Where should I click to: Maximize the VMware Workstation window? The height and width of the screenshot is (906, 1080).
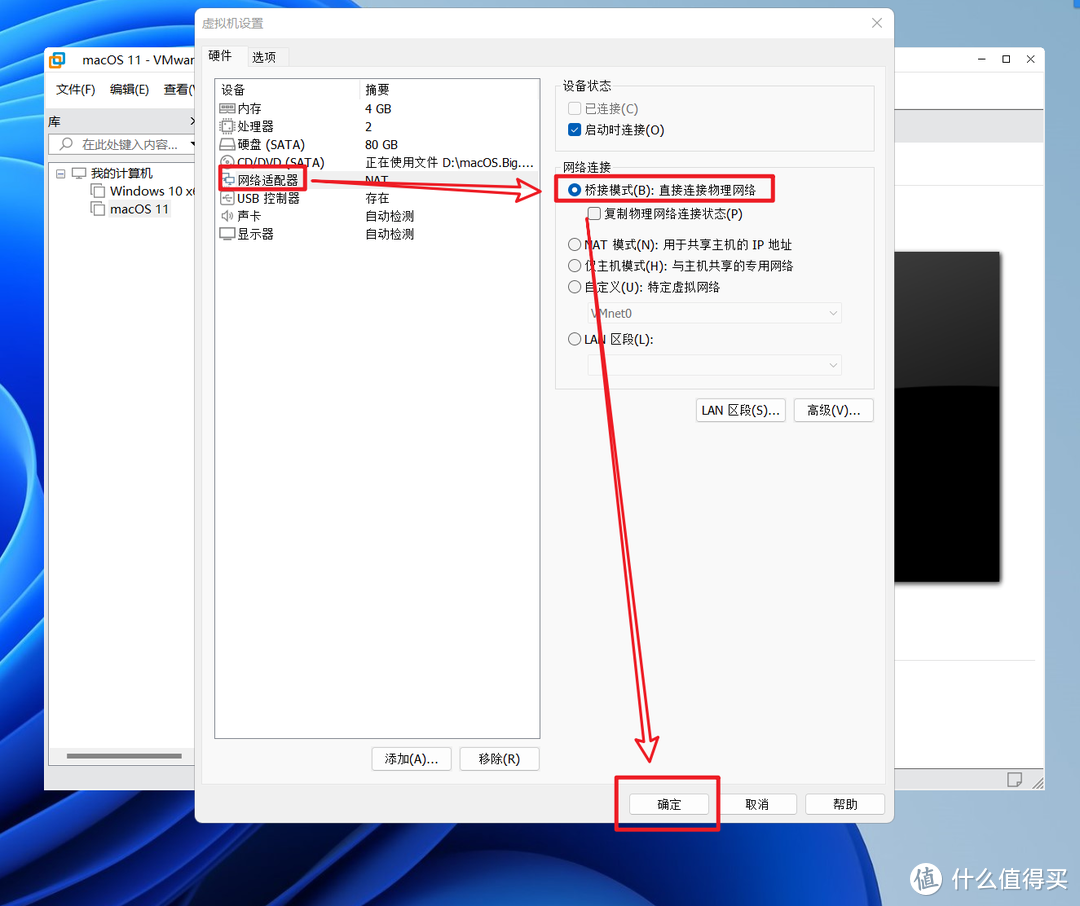click(1006, 59)
